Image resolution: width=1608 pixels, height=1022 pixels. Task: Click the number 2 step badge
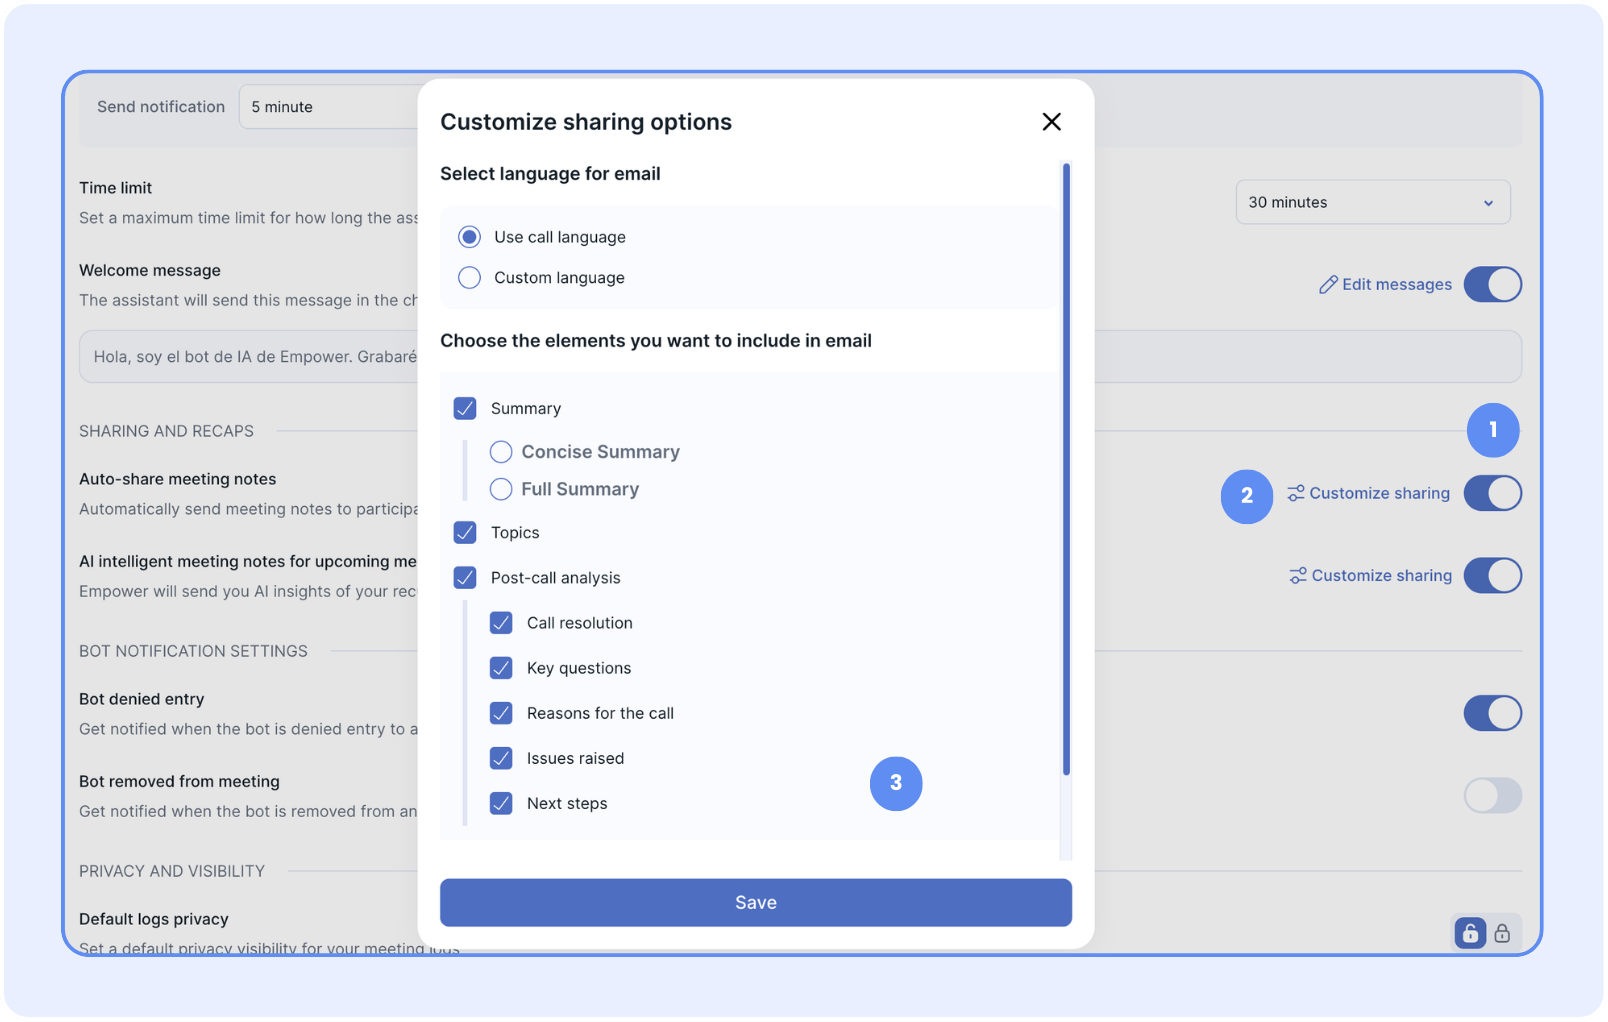tap(1246, 496)
